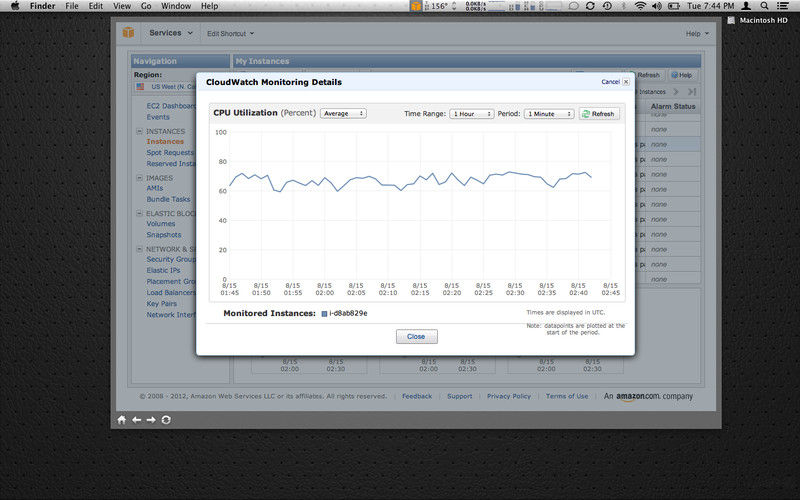
Task: Click US flag region icon
Action: pos(140,87)
